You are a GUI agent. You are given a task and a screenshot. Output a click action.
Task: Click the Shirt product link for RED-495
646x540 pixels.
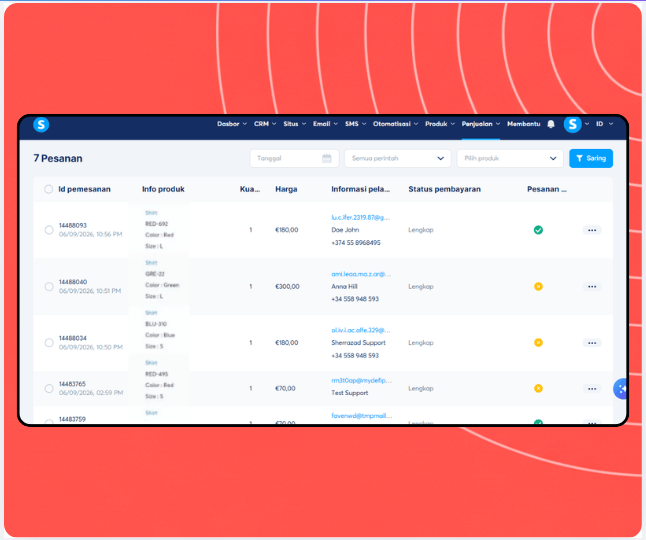[x=151, y=363]
